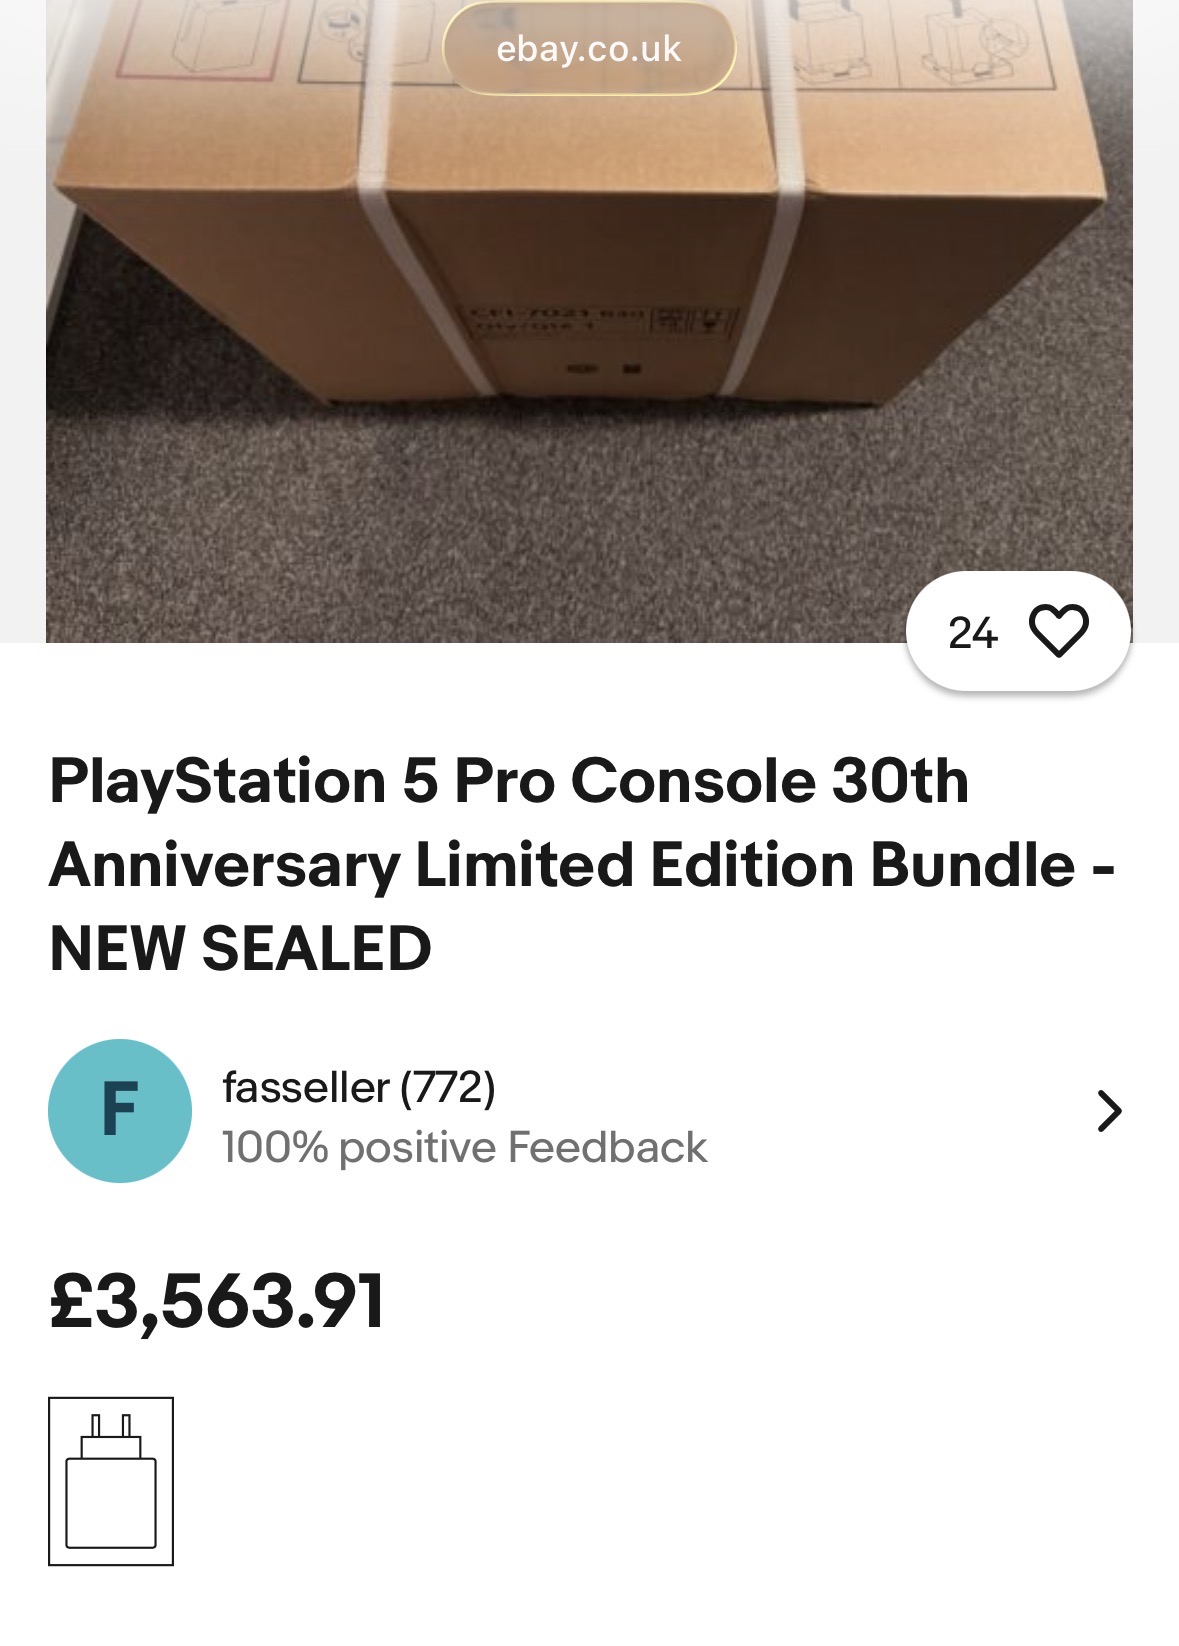Viewport: 1179px width, 1646px height.
Task: Tap 100% positive Feedback text
Action: click(x=464, y=1148)
